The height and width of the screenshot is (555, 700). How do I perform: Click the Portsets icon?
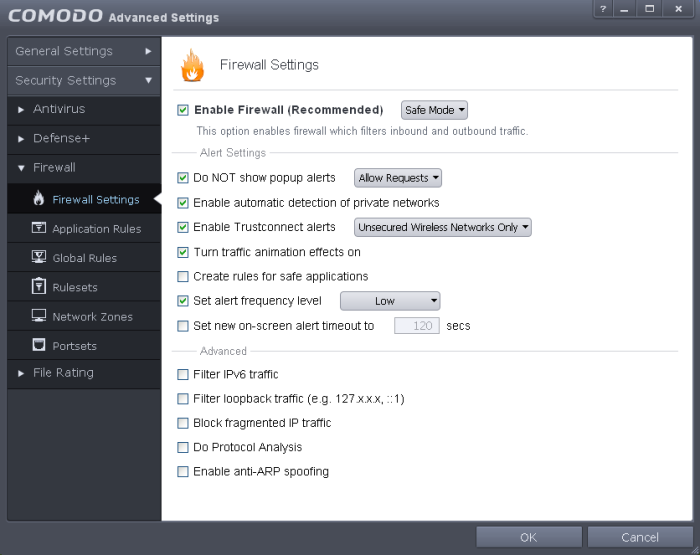(x=39, y=345)
